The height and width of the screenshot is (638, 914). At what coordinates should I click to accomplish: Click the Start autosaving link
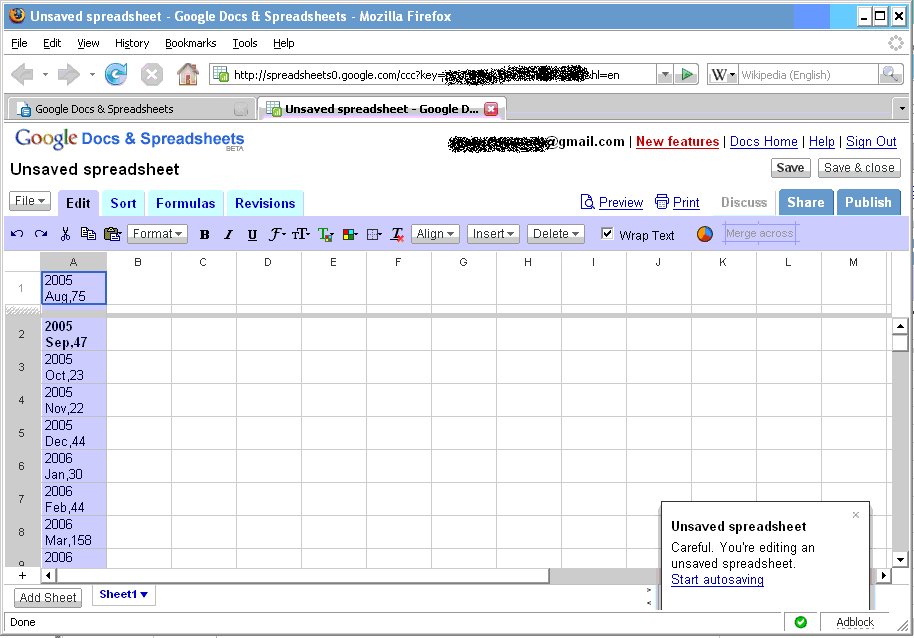pos(717,580)
